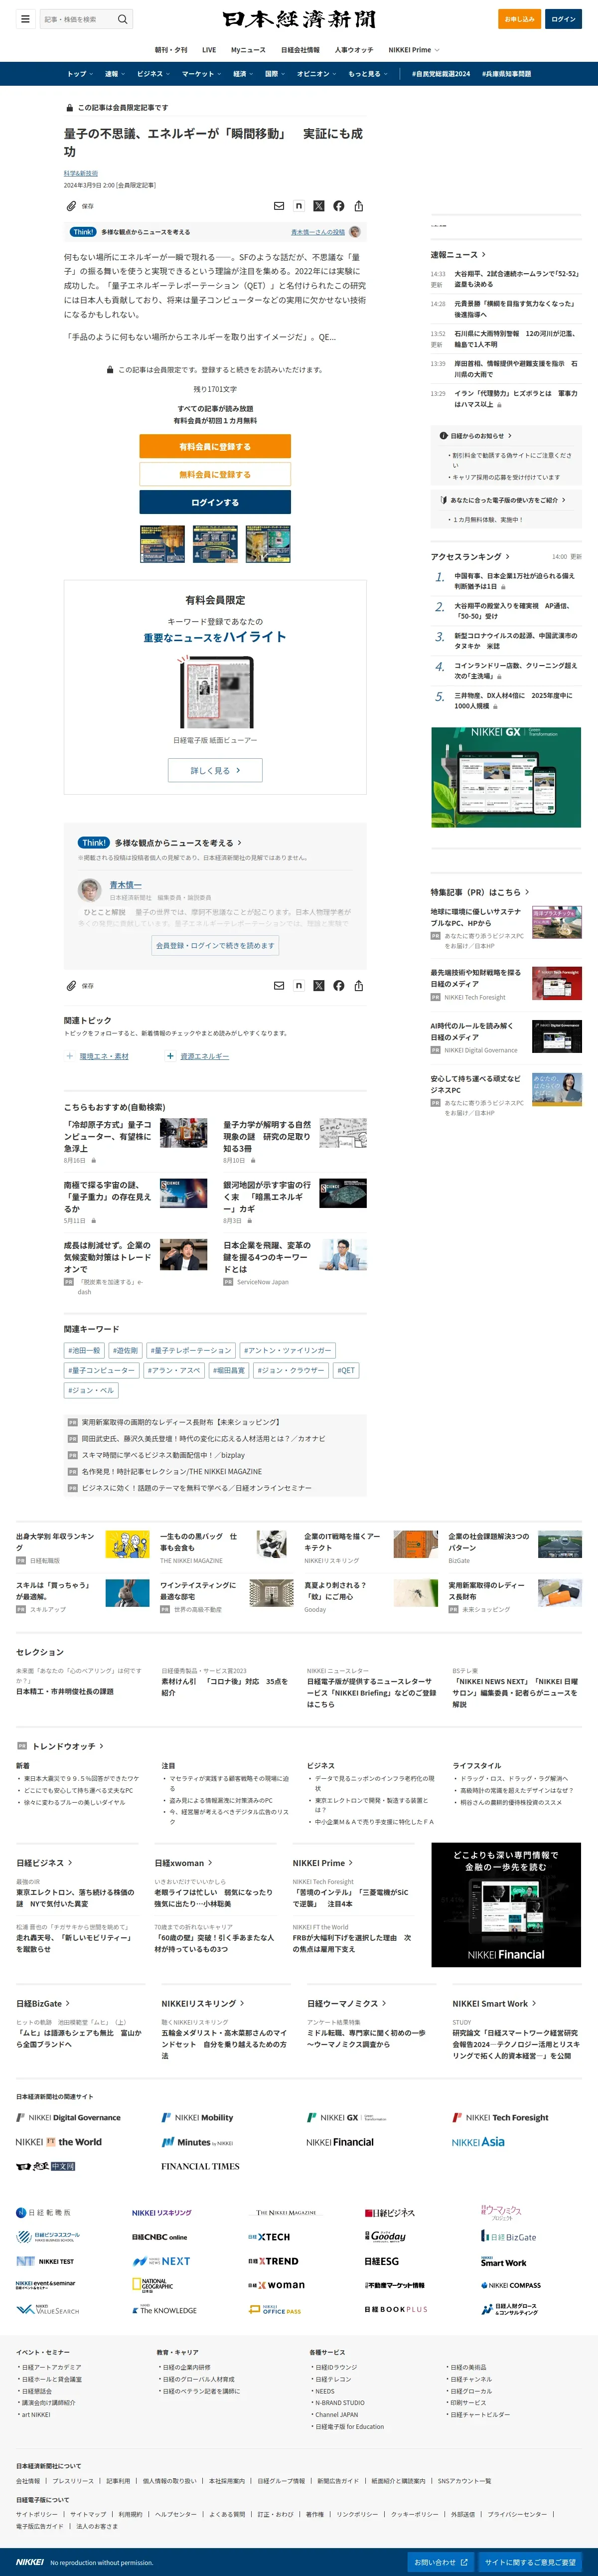Open the NIKKEI COMPASS logo link
The image size is (598, 2576).
[x=511, y=2285]
